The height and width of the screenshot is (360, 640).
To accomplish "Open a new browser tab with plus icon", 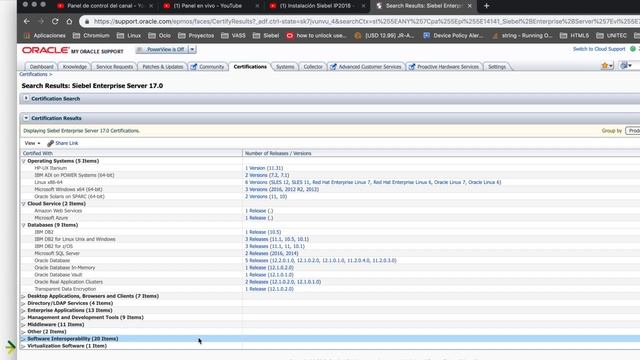I will click(487, 6).
